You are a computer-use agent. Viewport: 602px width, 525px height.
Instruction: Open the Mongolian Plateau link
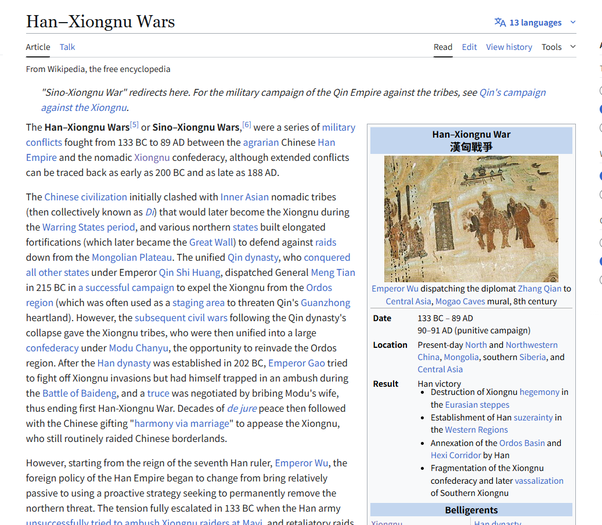point(132,257)
